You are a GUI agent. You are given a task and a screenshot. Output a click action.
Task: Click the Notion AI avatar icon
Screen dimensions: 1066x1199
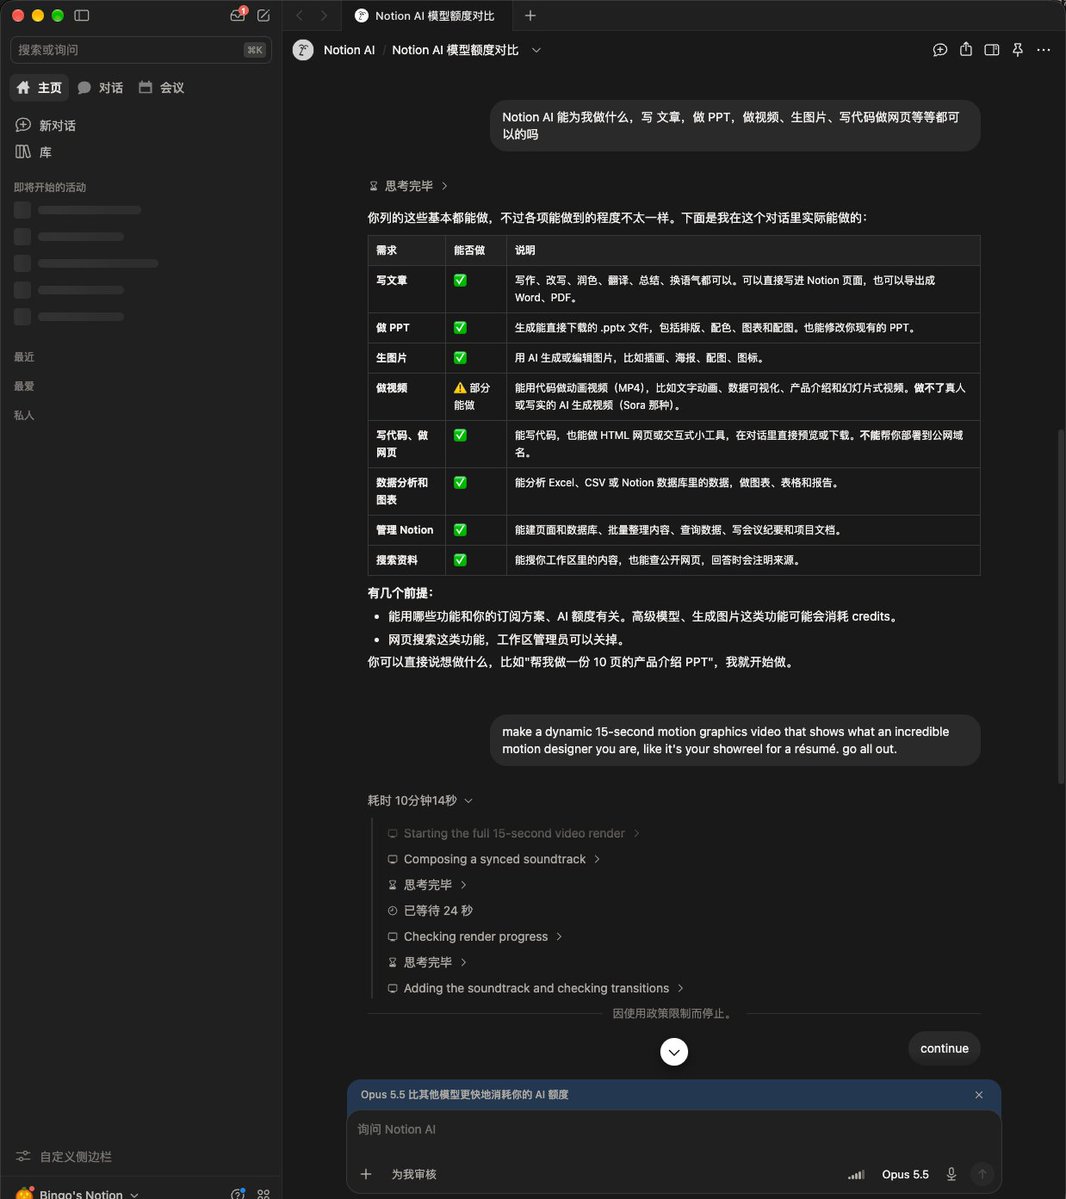click(303, 50)
